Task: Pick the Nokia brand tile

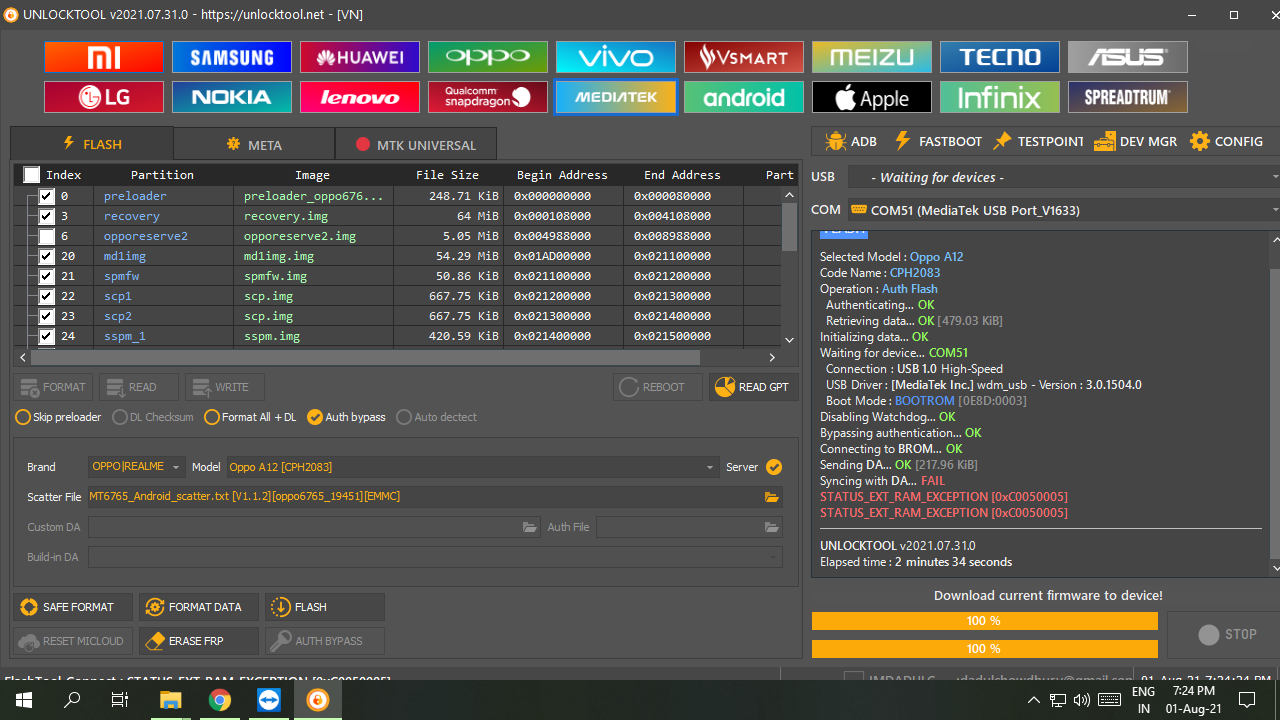Action: pos(232,97)
